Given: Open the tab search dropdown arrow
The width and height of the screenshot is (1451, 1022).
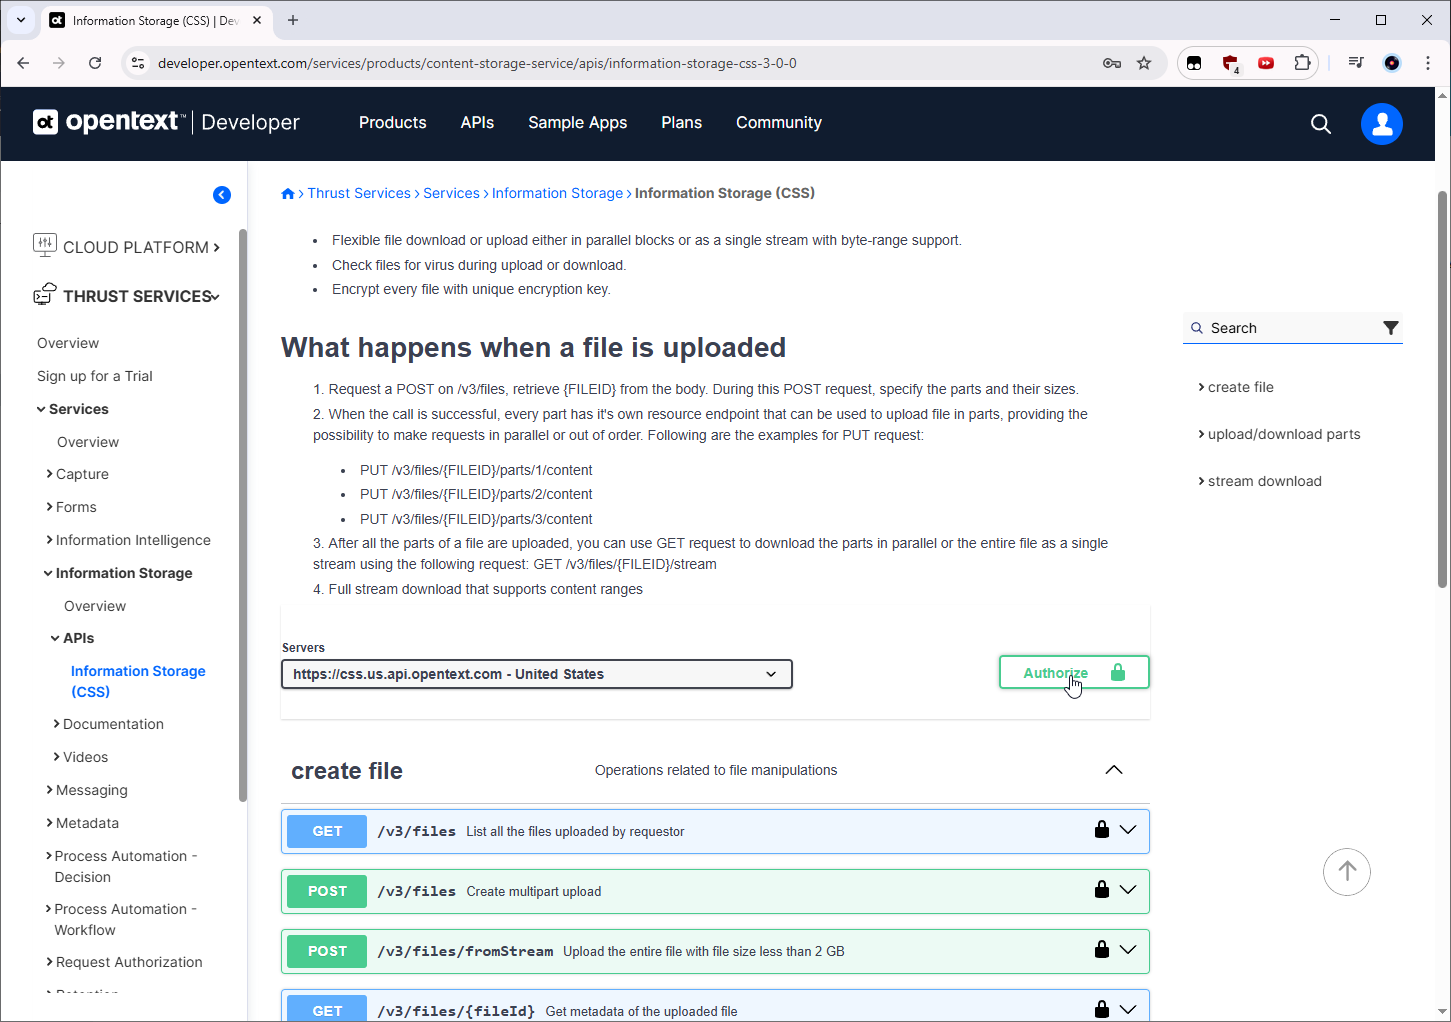Looking at the screenshot, I should point(20,20).
